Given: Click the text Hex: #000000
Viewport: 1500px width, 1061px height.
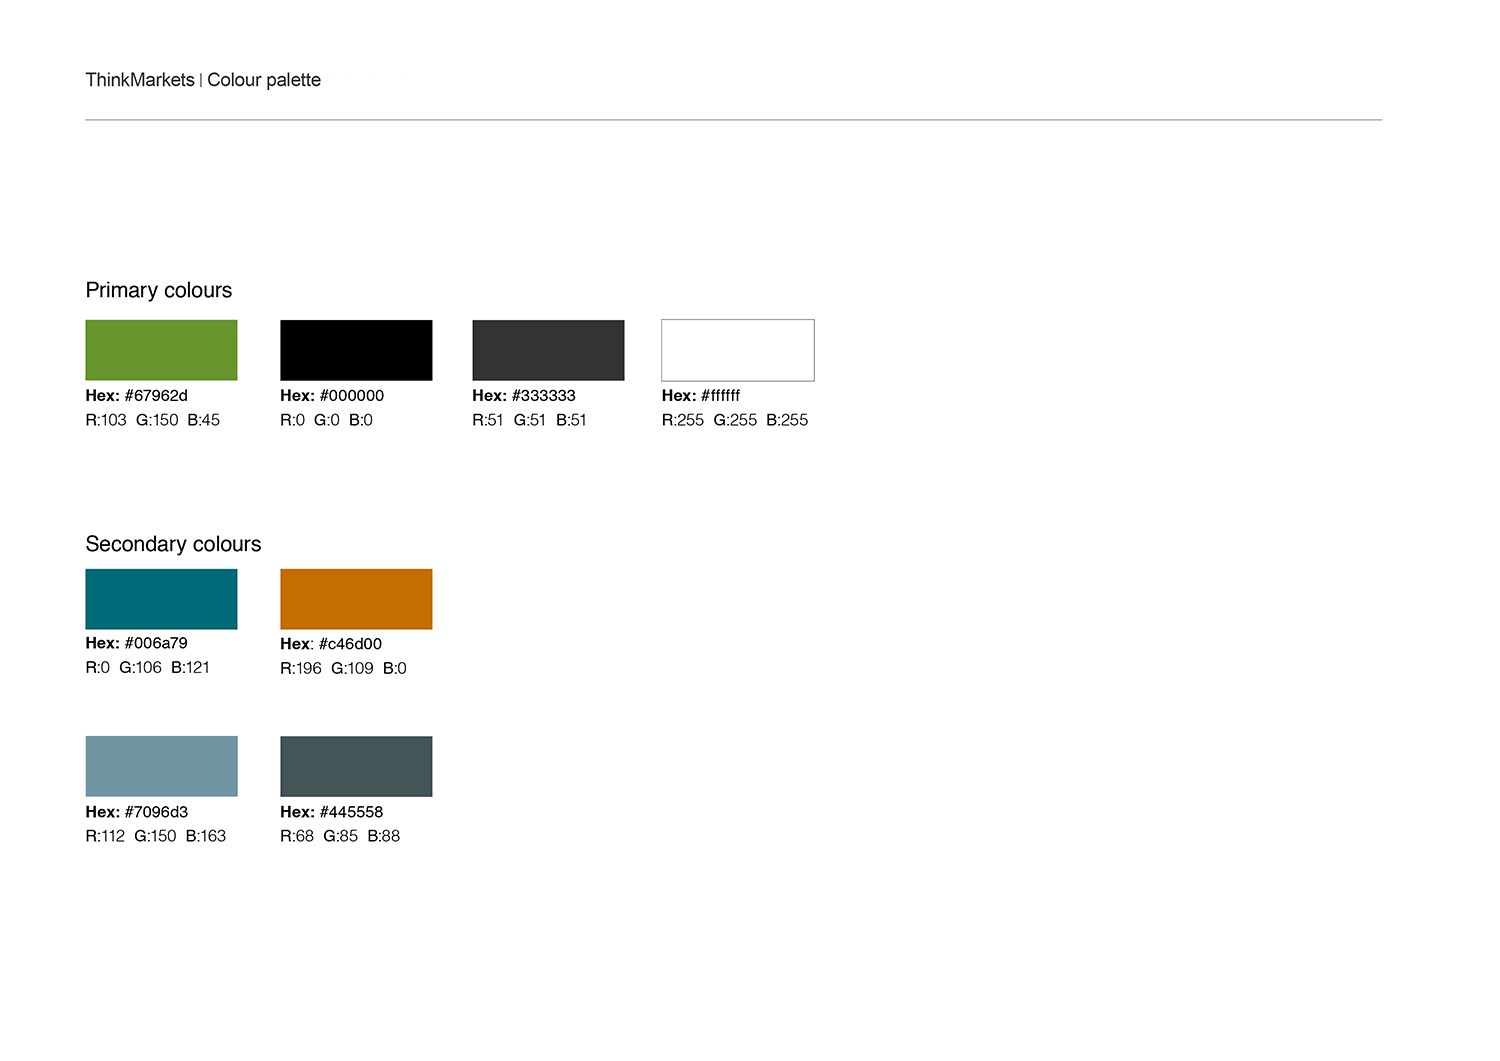Looking at the screenshot, I should pyautogui.click(x=332, y=396).
